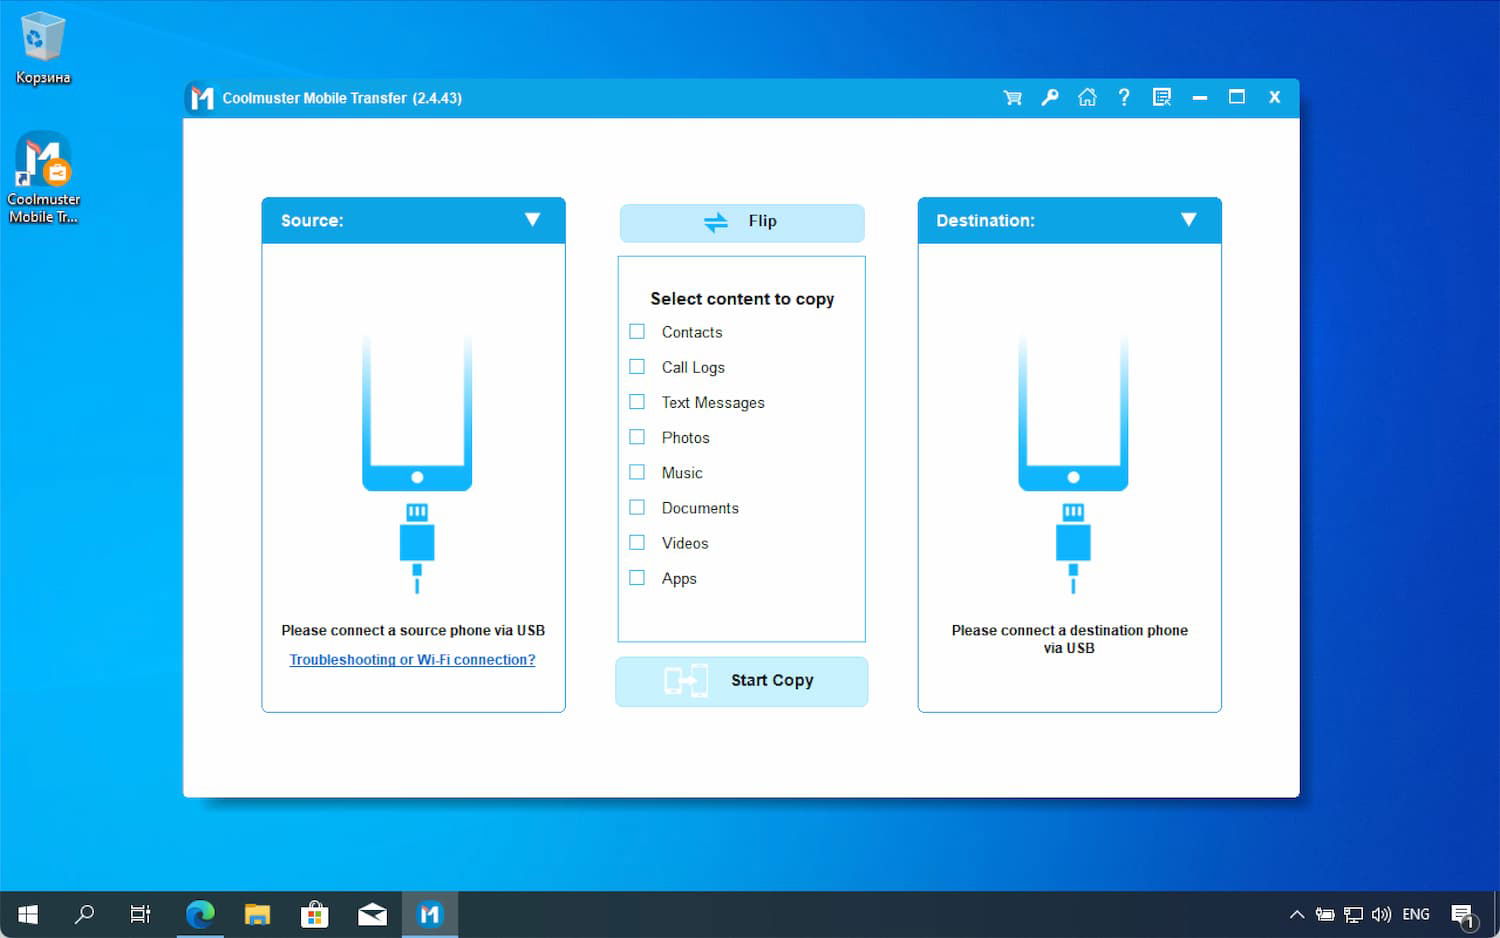Select the Apps checkbox

(637, 578)
